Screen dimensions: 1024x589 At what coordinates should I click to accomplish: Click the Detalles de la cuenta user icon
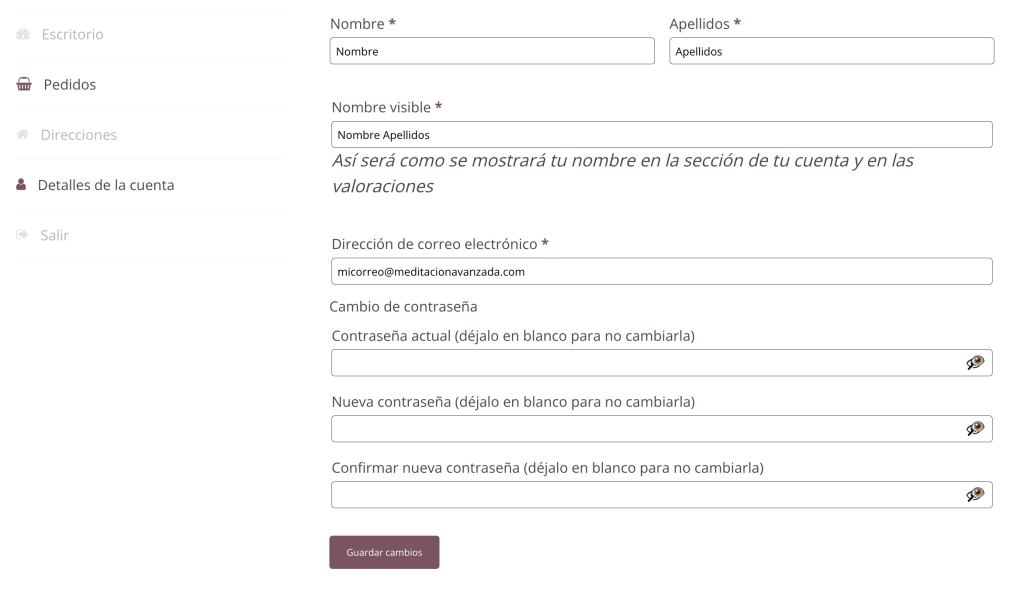coord(21,185)
